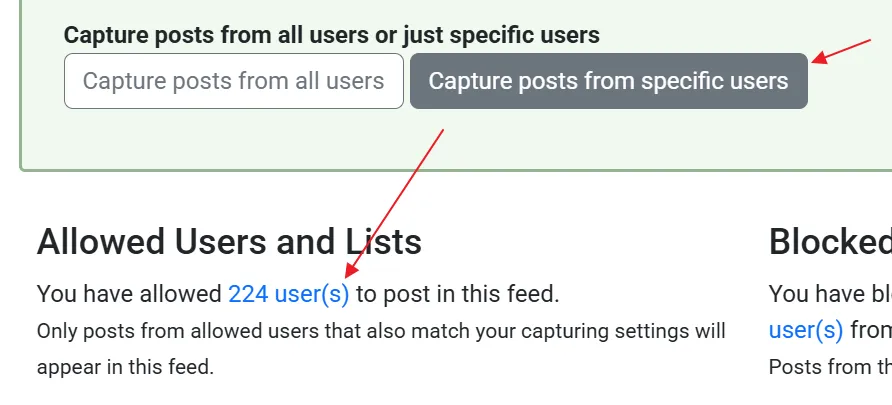The image size is (892, 405).
Task: Click the "to post in this feed." text
Action: coord(458,294)
